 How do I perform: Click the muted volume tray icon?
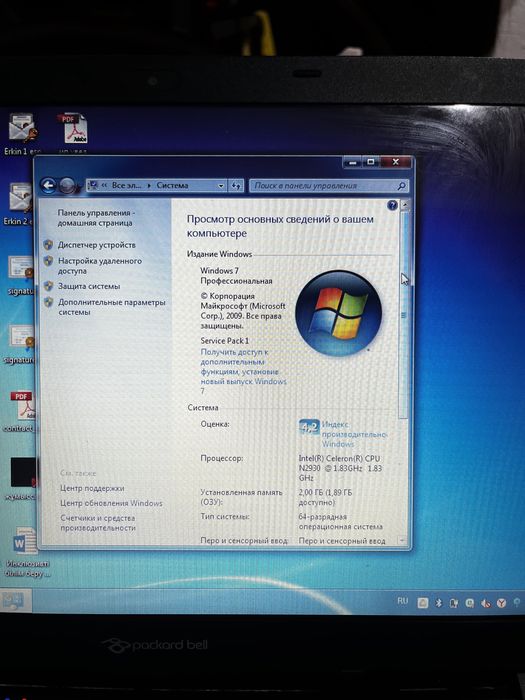click(485, 603)
